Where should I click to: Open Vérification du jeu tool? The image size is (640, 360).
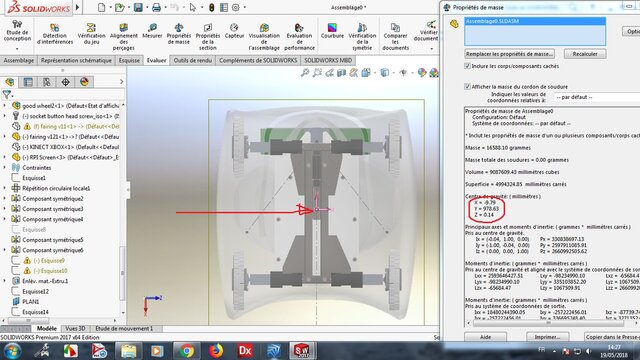(x=91, y=33)
